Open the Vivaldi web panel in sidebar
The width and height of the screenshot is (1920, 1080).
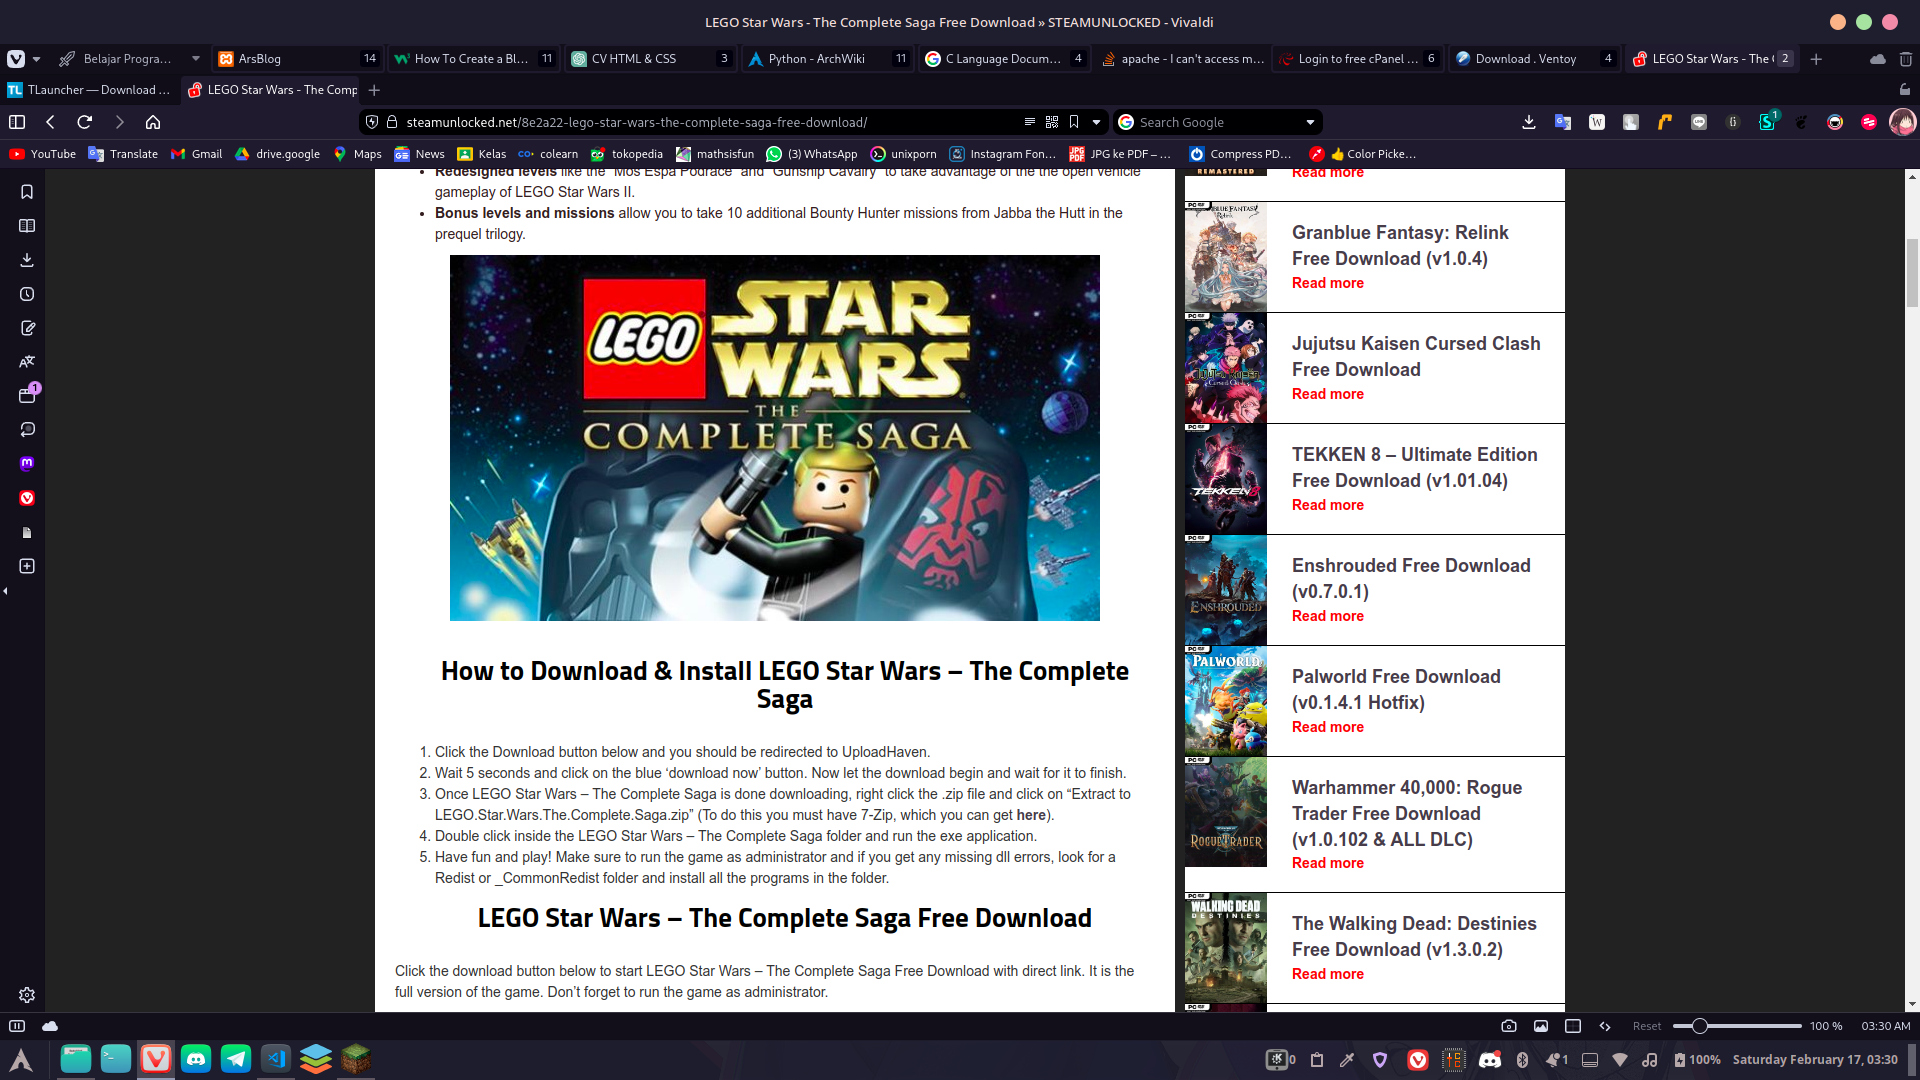[x=27, y=498]
